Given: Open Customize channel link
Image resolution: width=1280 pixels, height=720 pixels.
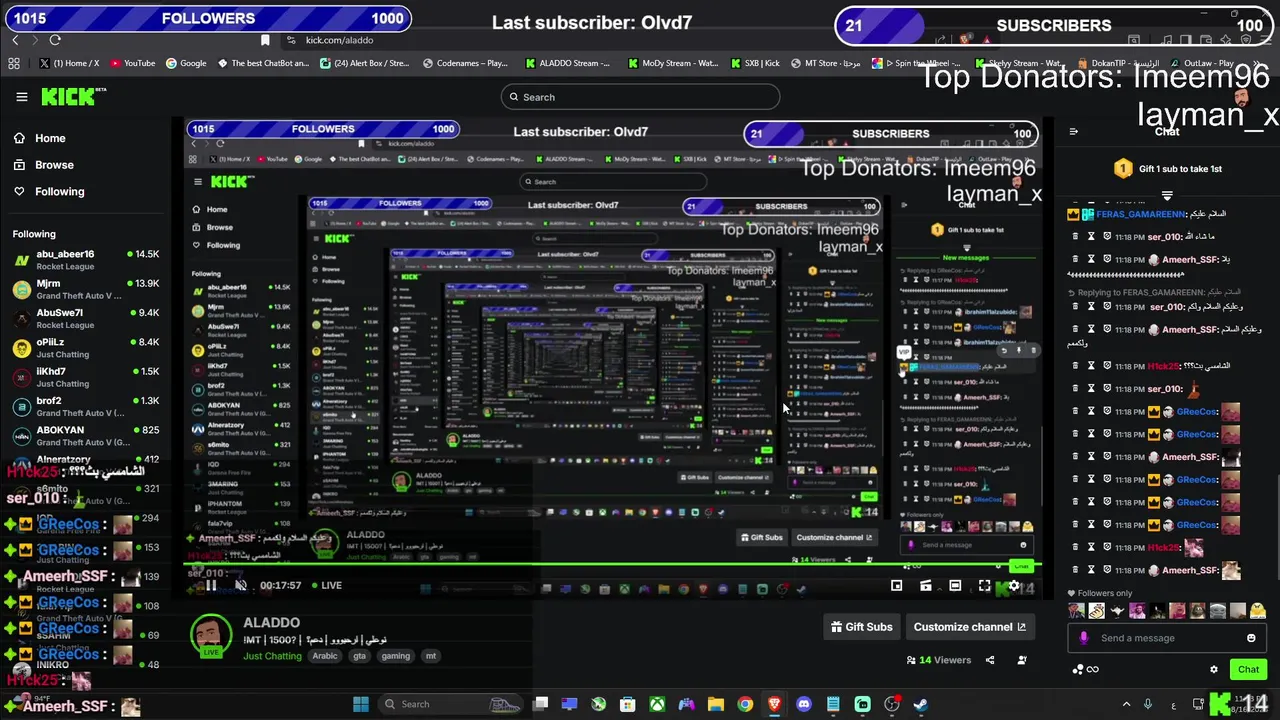Looking at the screenshot, I should coord(970,627).
